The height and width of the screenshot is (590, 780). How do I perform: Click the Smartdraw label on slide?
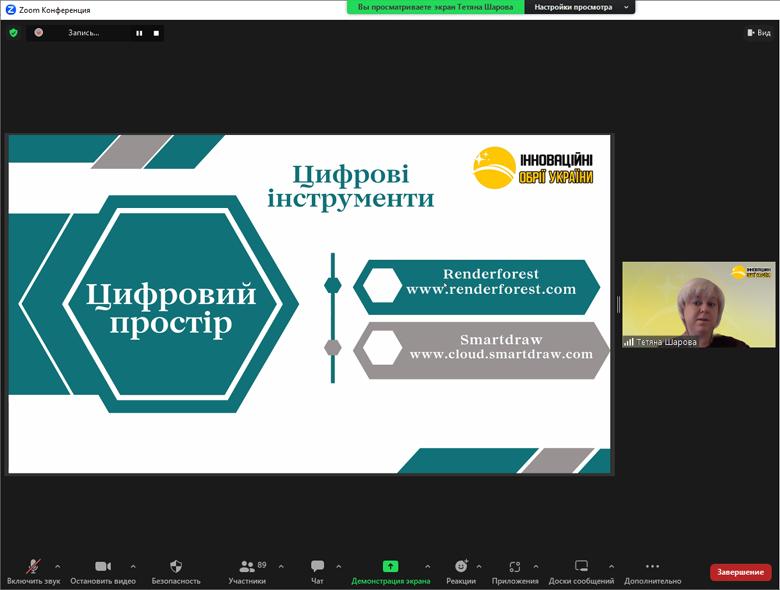pyautogui.click(x=501, y=340)
